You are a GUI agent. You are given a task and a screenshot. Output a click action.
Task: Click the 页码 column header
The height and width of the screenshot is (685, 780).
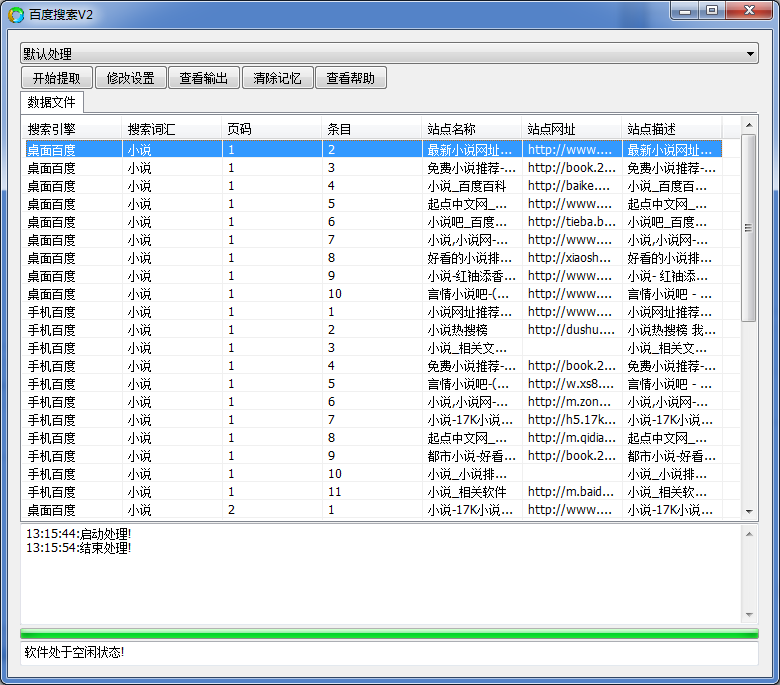(271, 129)
